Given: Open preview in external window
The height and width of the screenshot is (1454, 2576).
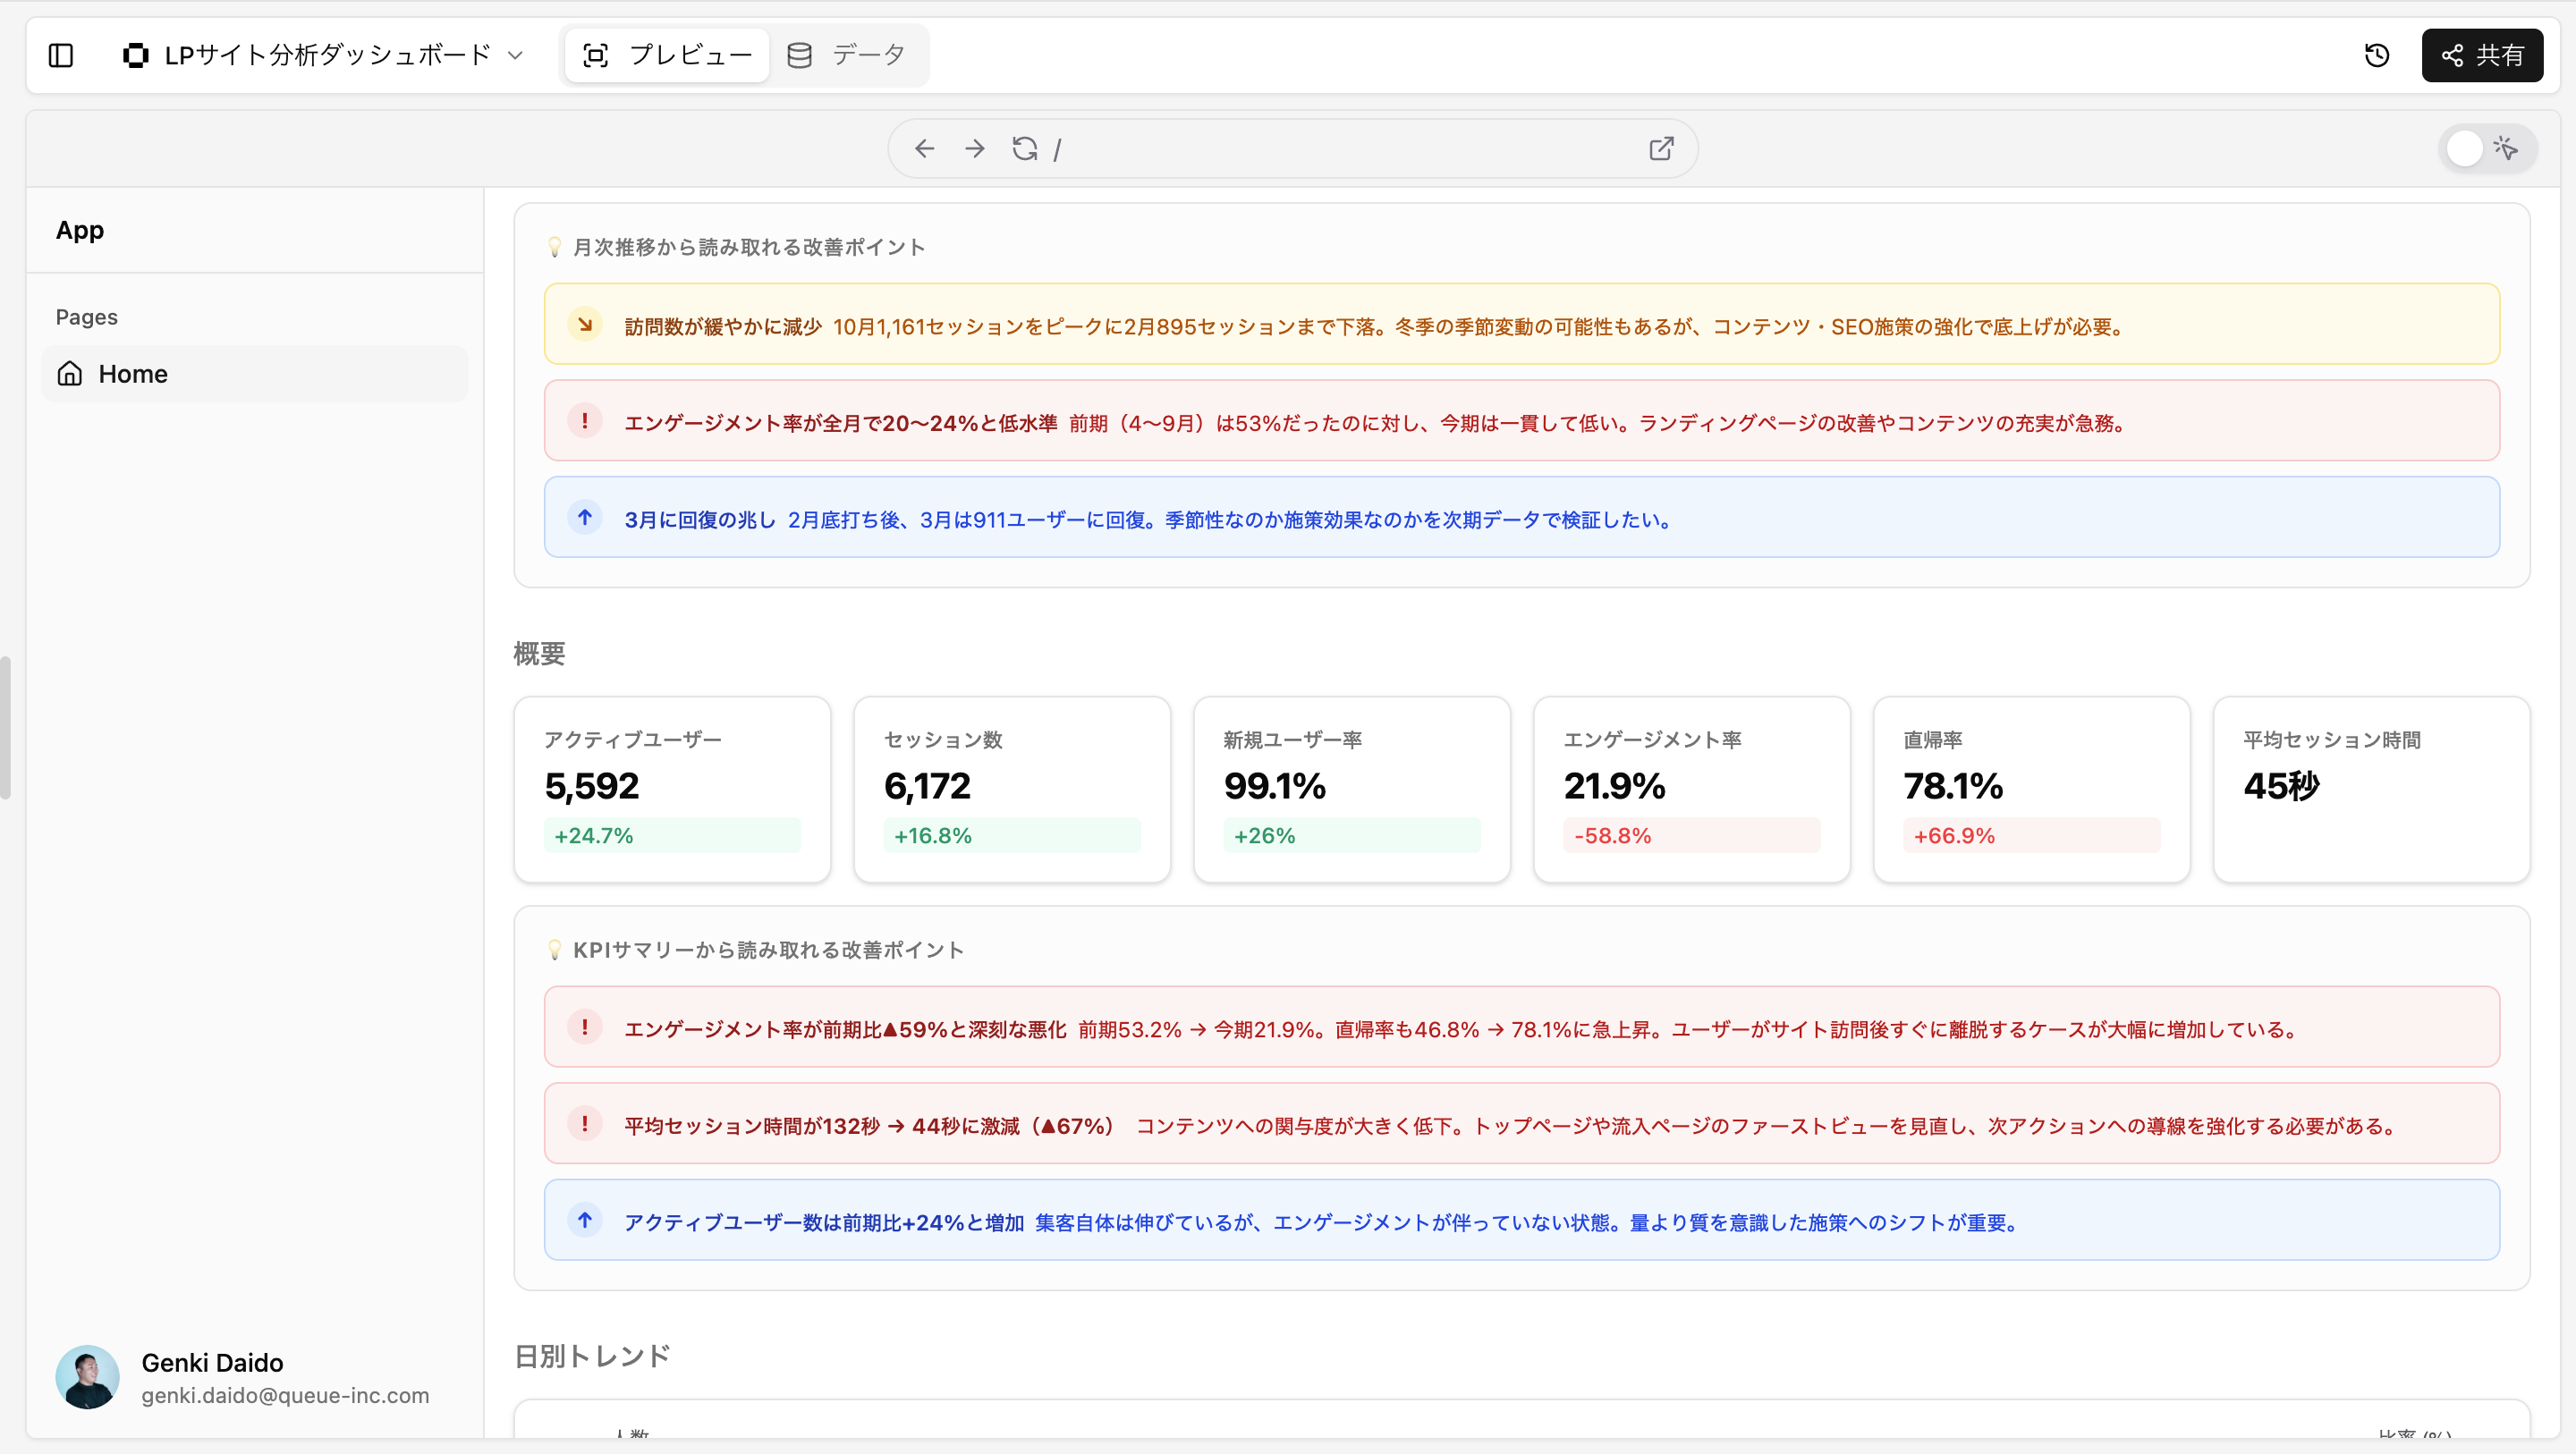Looking at the screenshot, I should click(x=1661, y=149).
